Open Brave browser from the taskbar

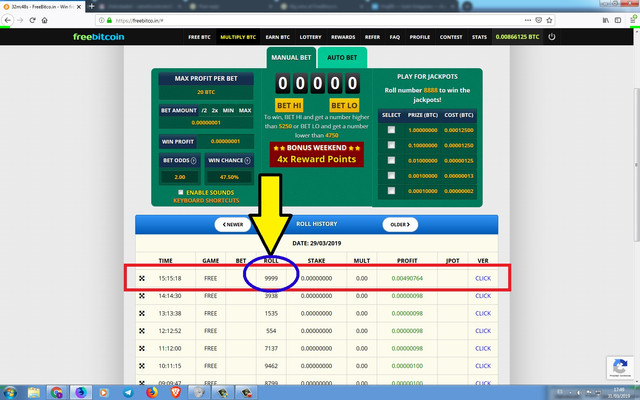click(x=176, y=393)
